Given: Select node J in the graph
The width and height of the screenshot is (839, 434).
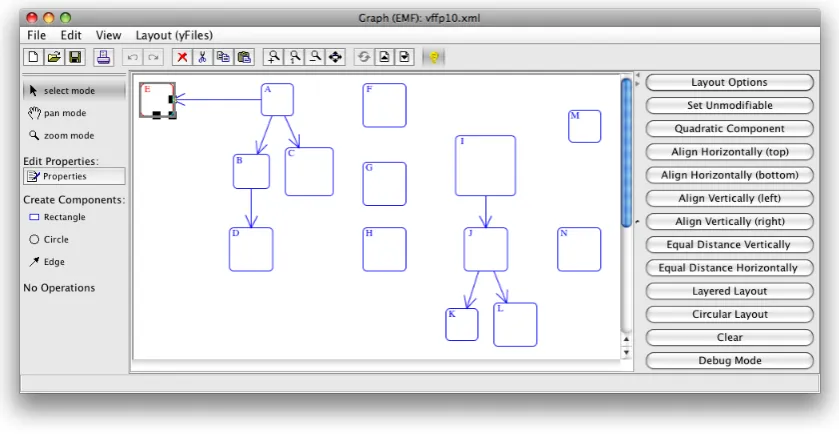Looking at the screenshot, I should 486,249.
